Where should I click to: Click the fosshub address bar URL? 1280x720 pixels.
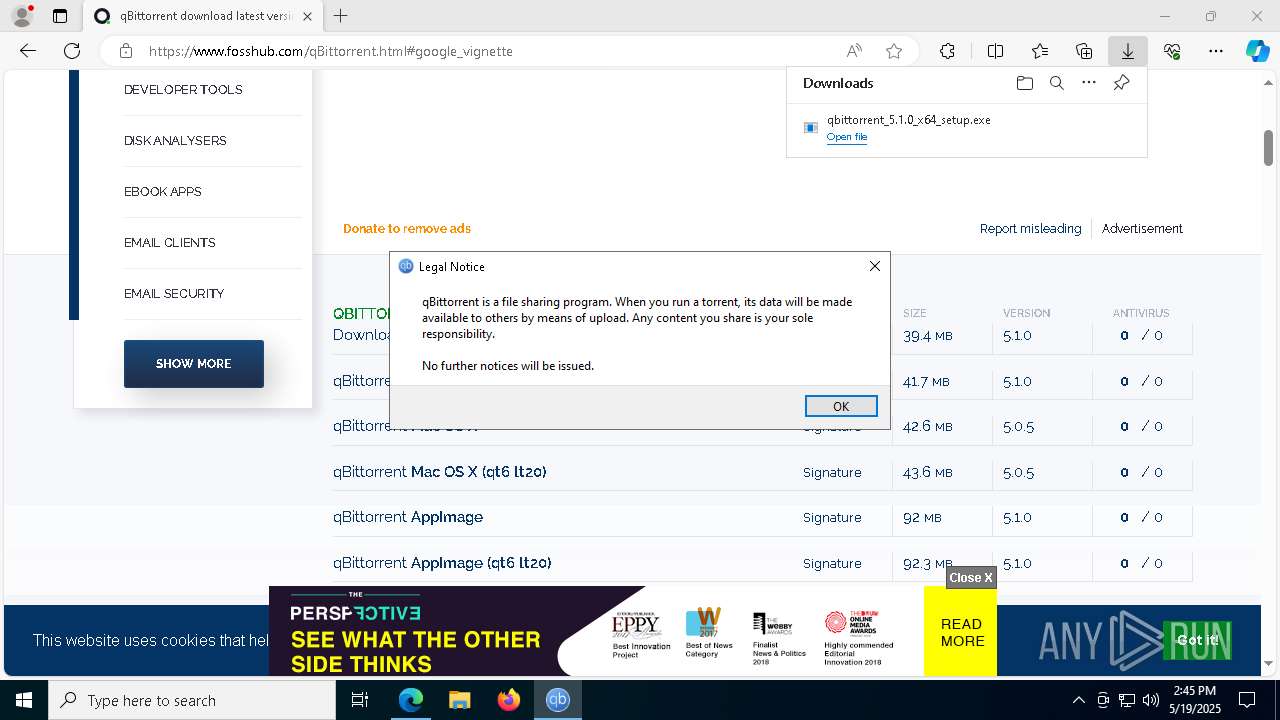pos(330,51)
